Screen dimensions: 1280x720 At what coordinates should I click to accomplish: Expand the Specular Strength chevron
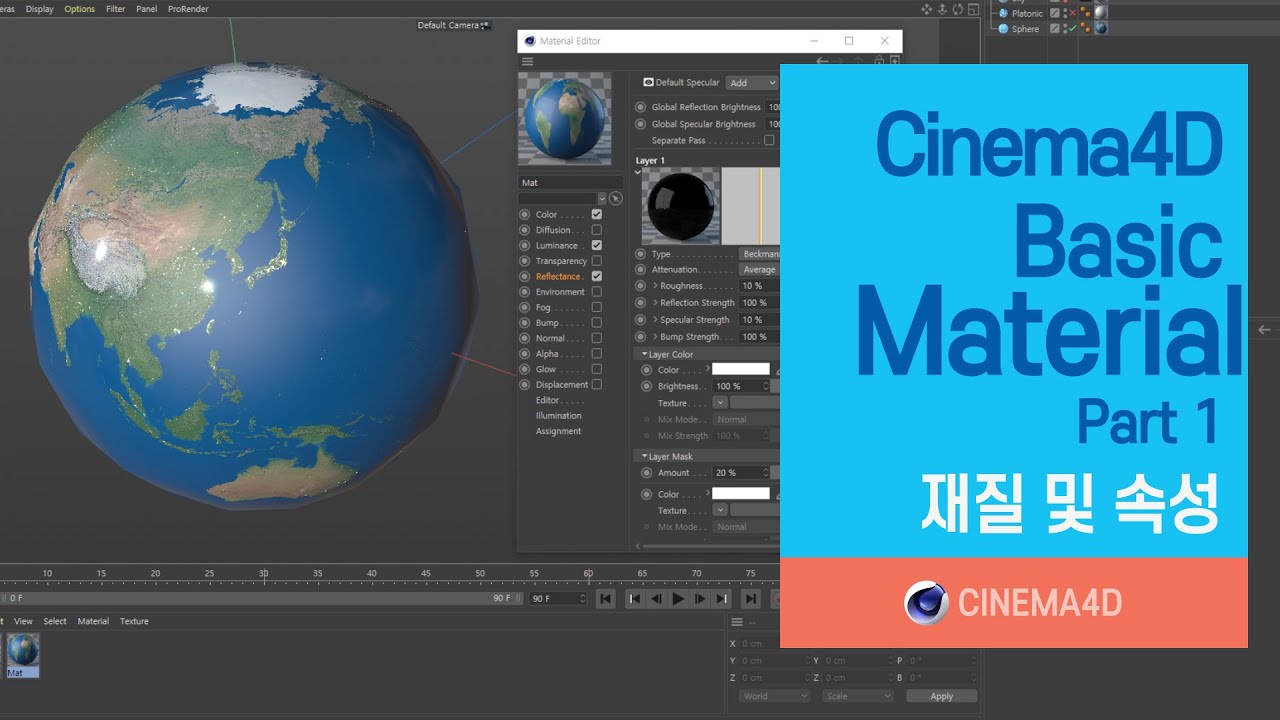pyautogui.click(x=656, y=320)
